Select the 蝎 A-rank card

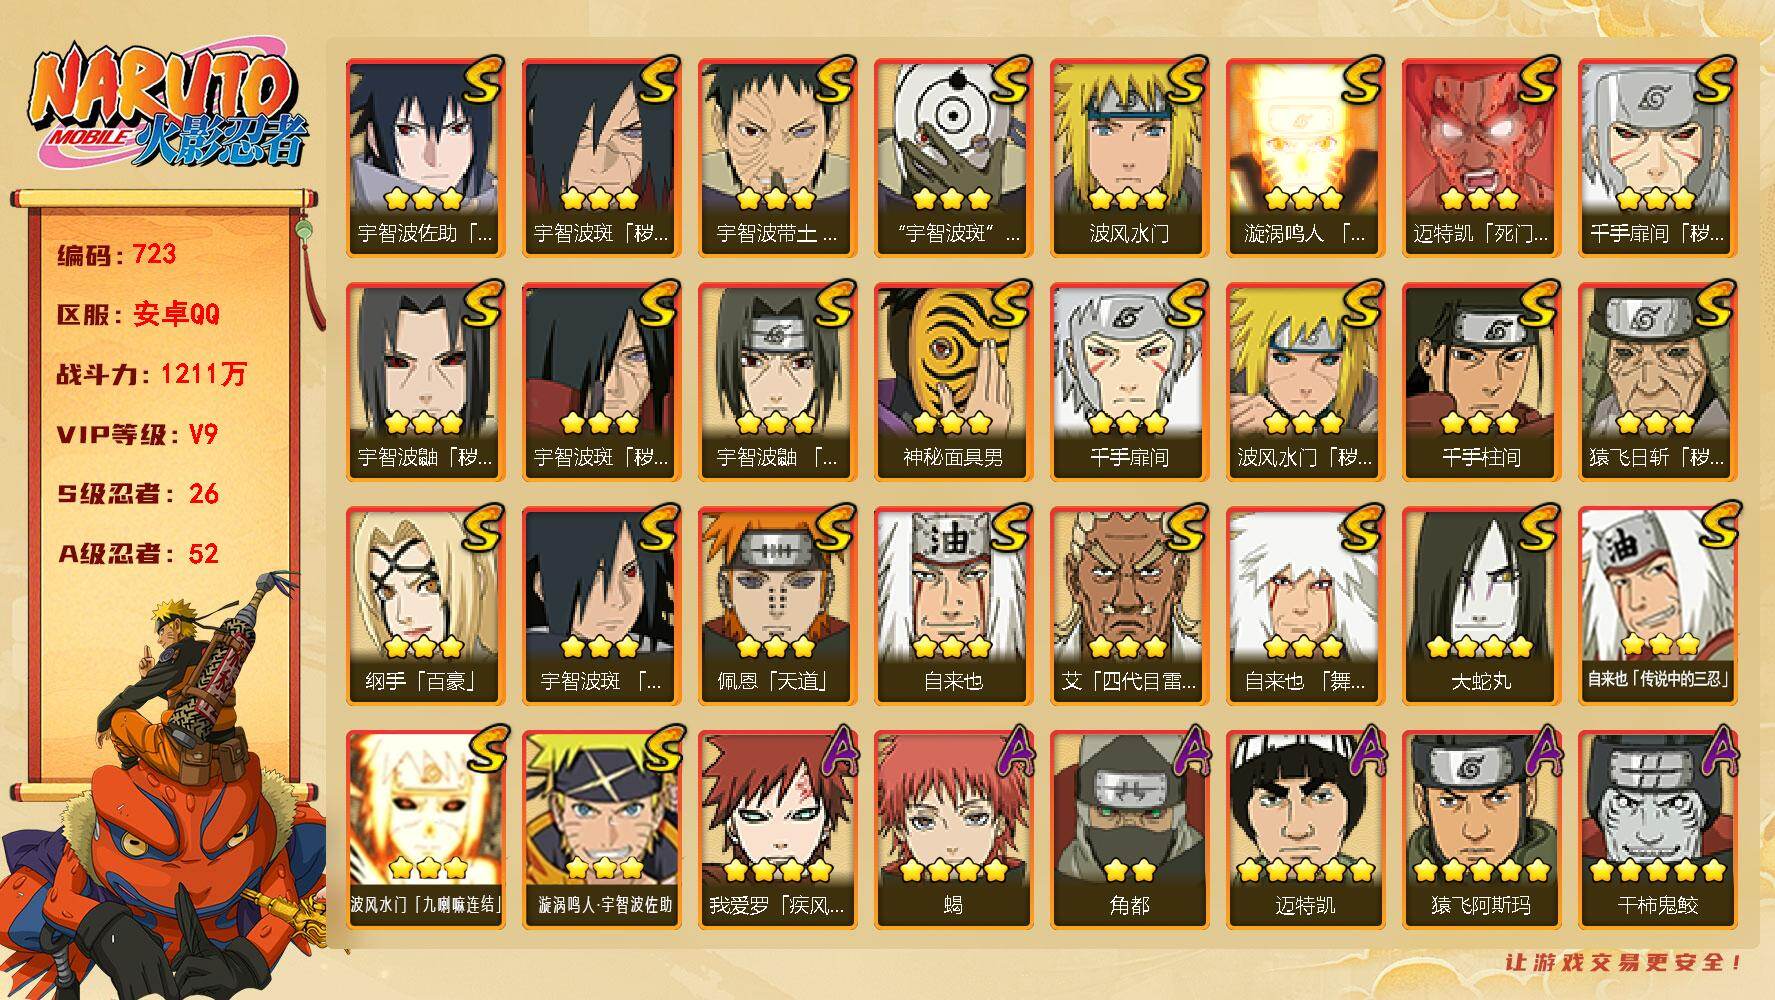[953, 829]
